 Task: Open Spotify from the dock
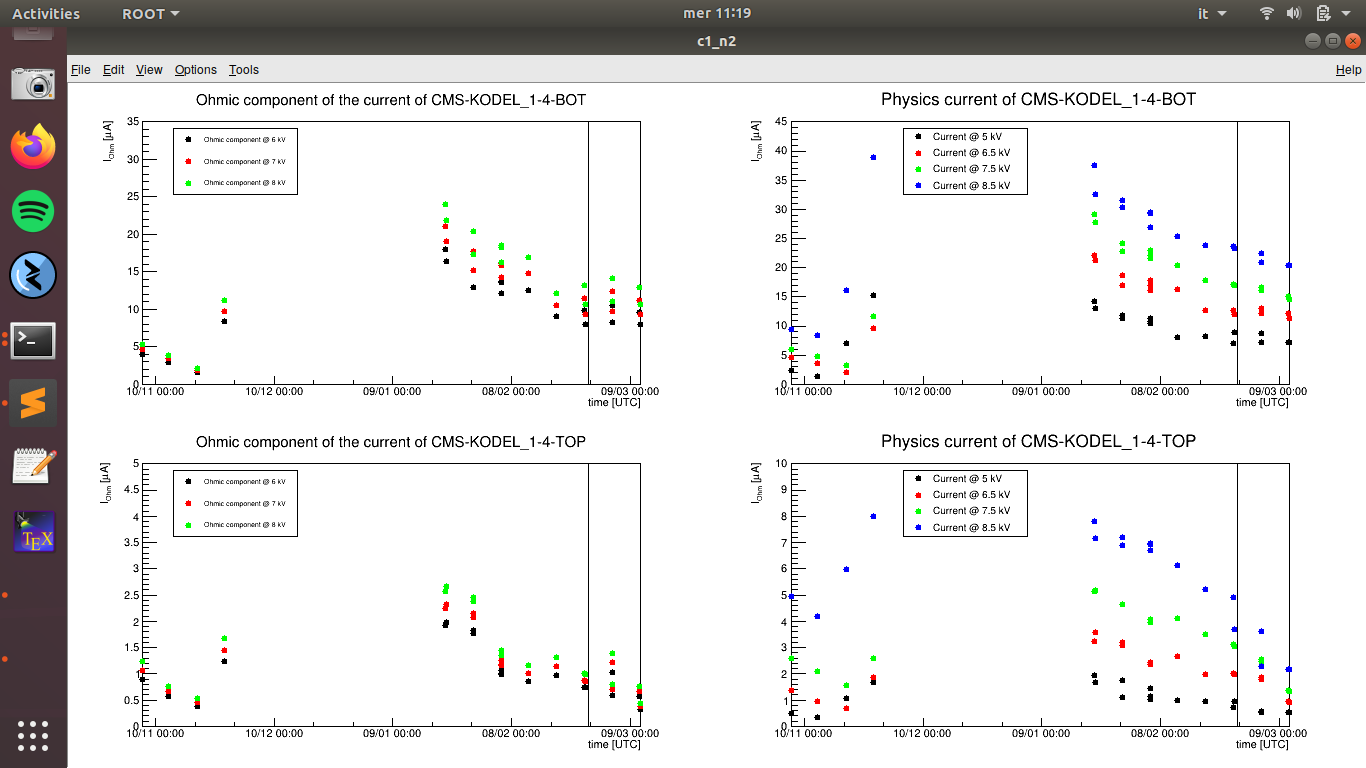[33, 211]
